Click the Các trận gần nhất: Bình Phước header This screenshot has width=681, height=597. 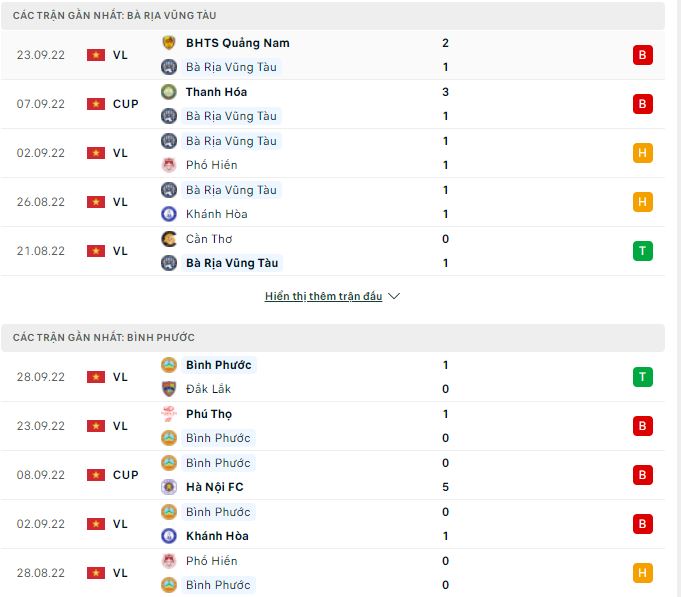pos(104,338)
